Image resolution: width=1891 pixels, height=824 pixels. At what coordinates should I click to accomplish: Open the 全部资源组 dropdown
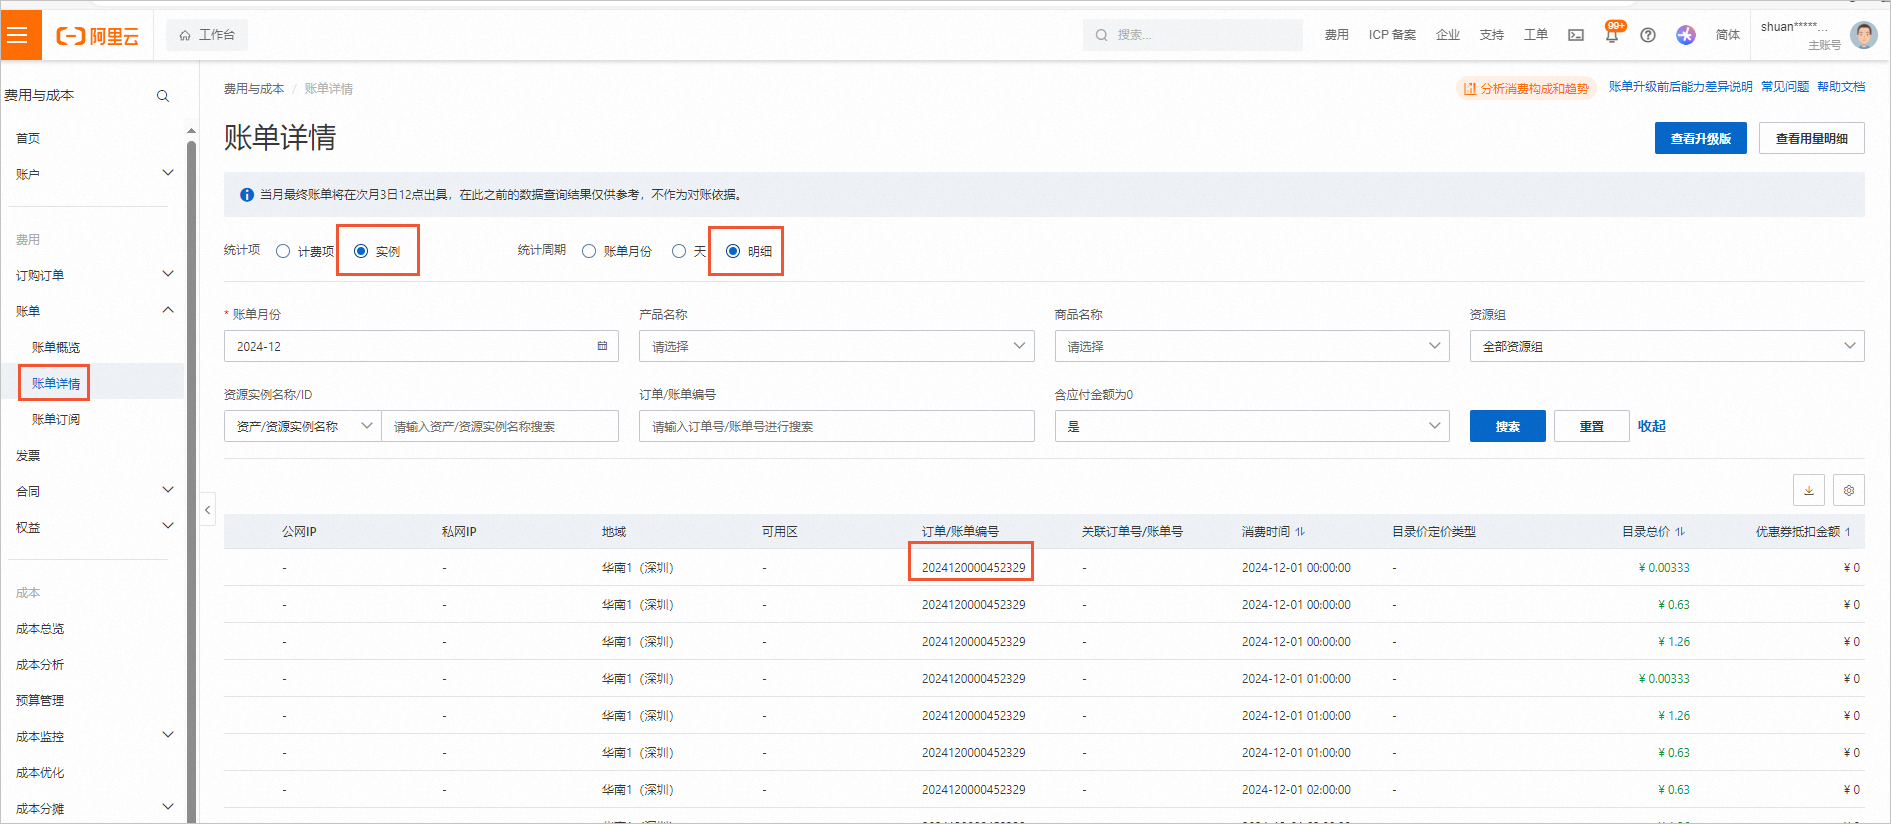(x=1667, y=346)
